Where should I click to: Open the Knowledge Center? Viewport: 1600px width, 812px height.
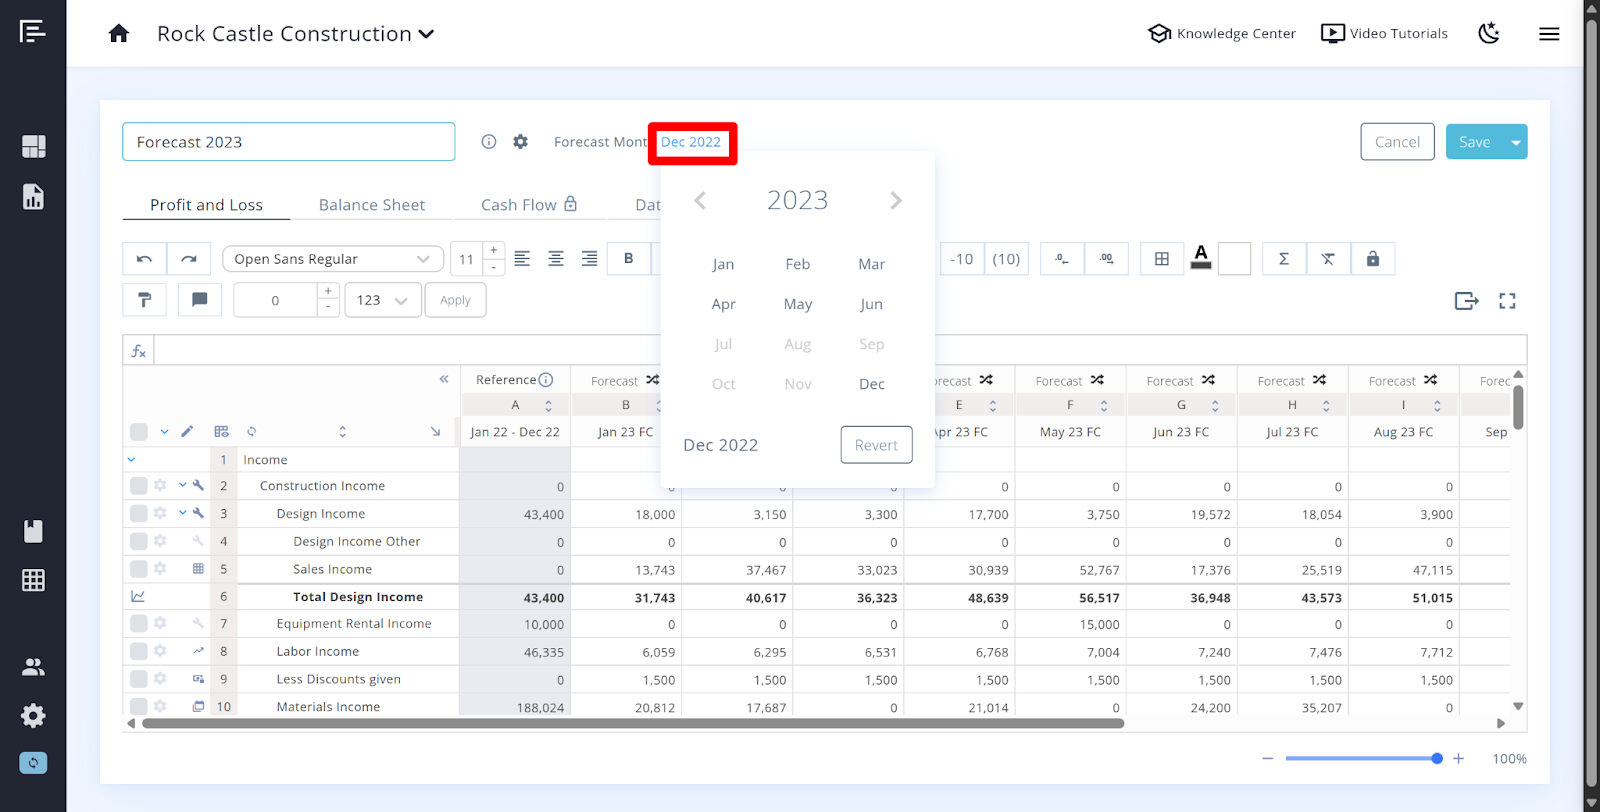pyautogui.click(x=1221, y=34)
